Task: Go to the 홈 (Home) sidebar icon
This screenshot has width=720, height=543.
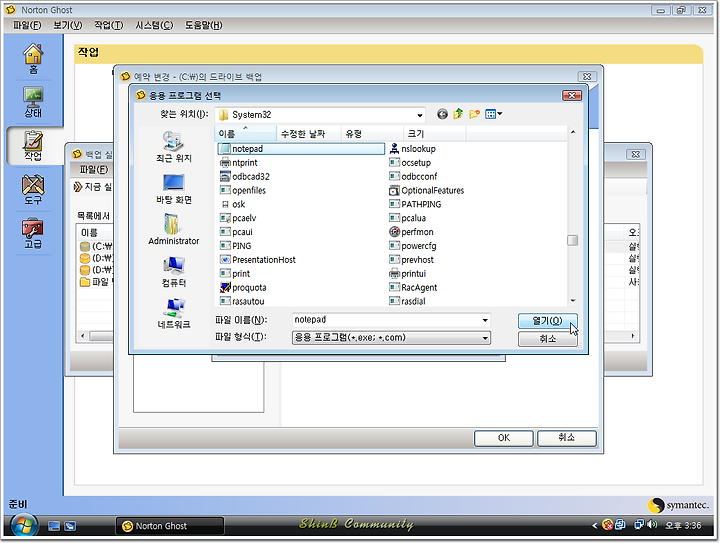Action: click(x=33, y=59)
